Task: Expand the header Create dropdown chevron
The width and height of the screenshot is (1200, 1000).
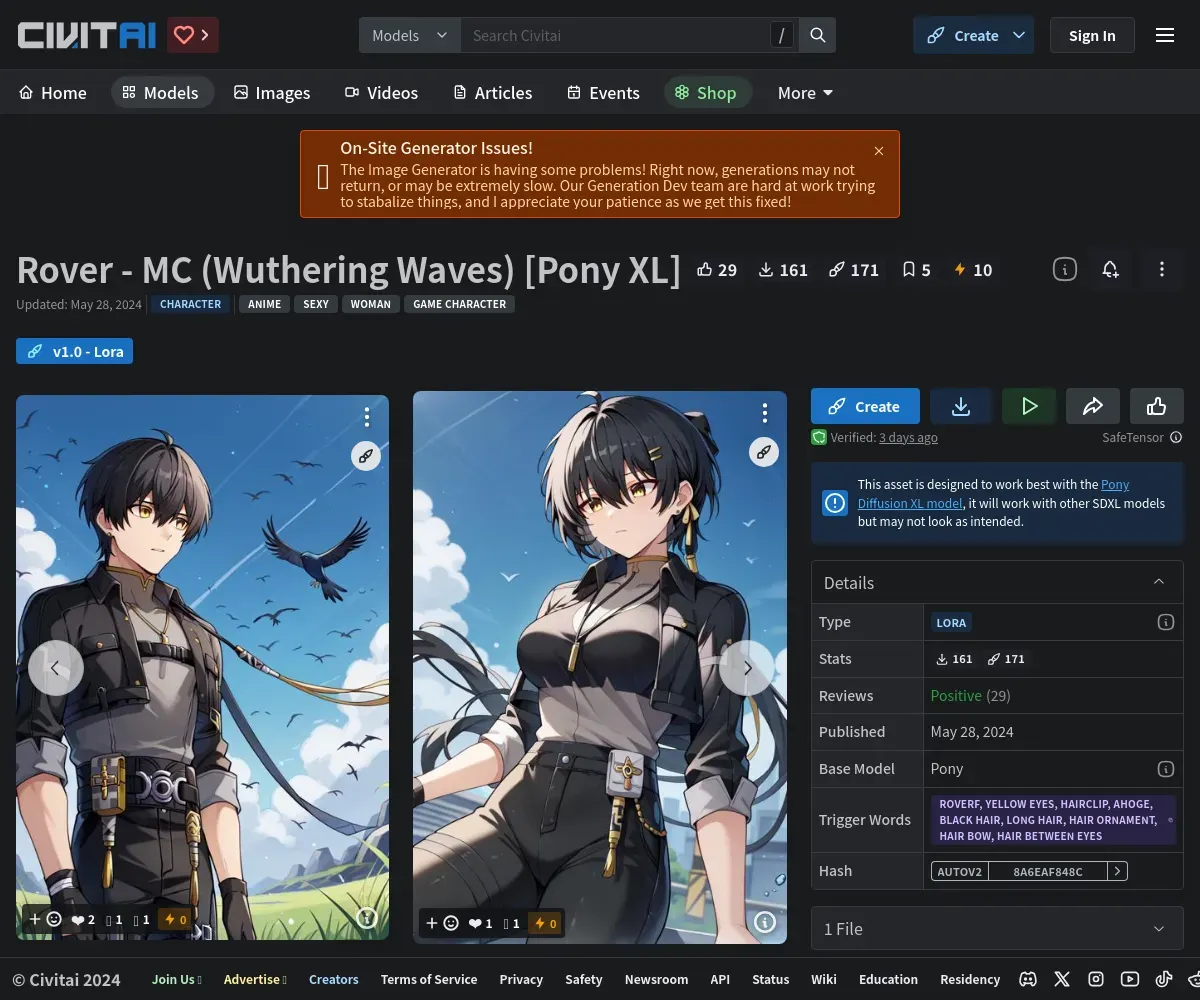Action: pyautogui.click(x=1019, y=35)
